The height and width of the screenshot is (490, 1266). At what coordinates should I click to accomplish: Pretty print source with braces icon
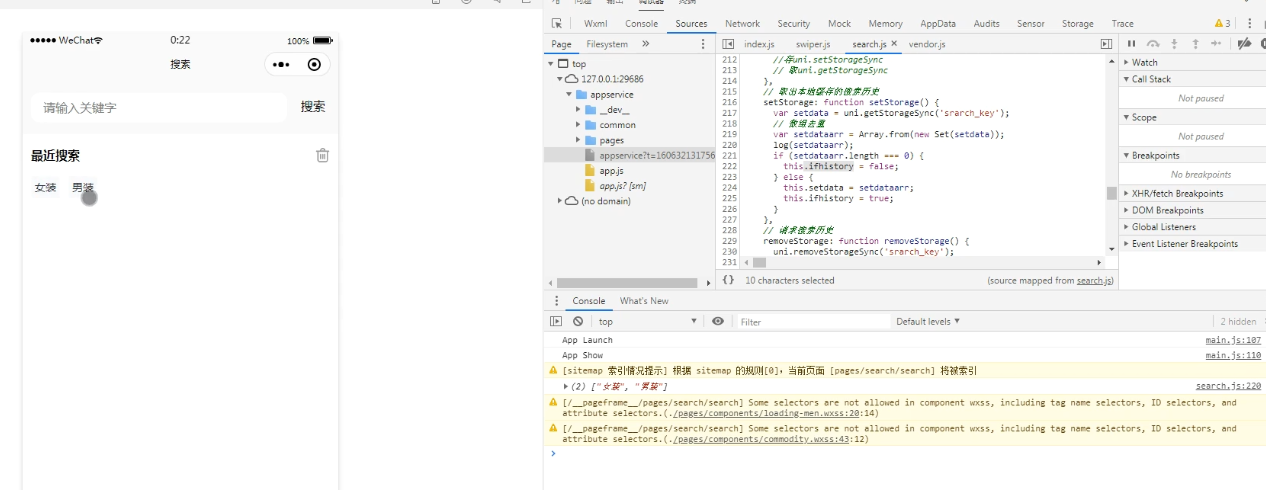pos(729,280)
